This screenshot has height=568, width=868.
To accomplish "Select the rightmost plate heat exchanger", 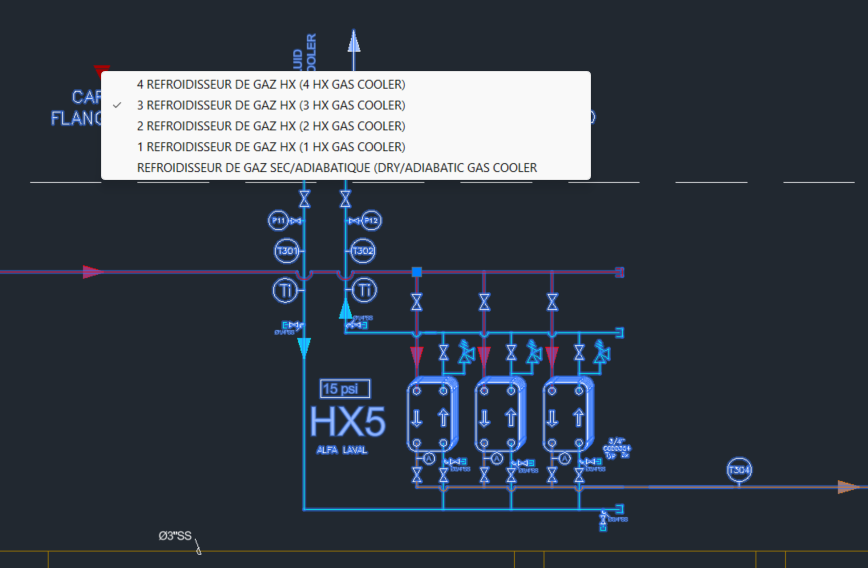I will coord(568,414).
